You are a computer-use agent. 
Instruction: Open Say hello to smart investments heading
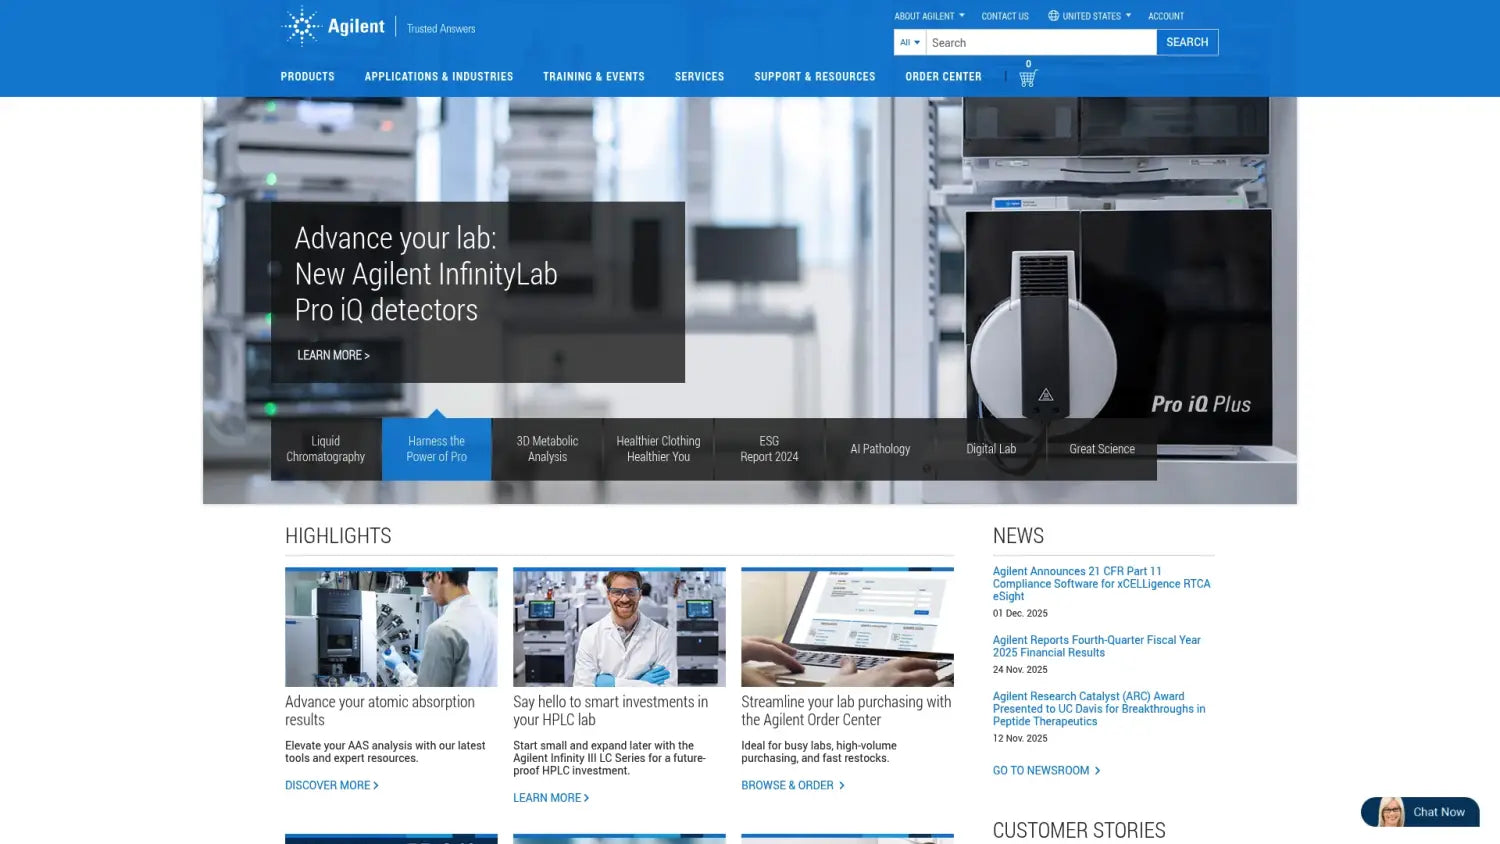[x=610, y=711]
